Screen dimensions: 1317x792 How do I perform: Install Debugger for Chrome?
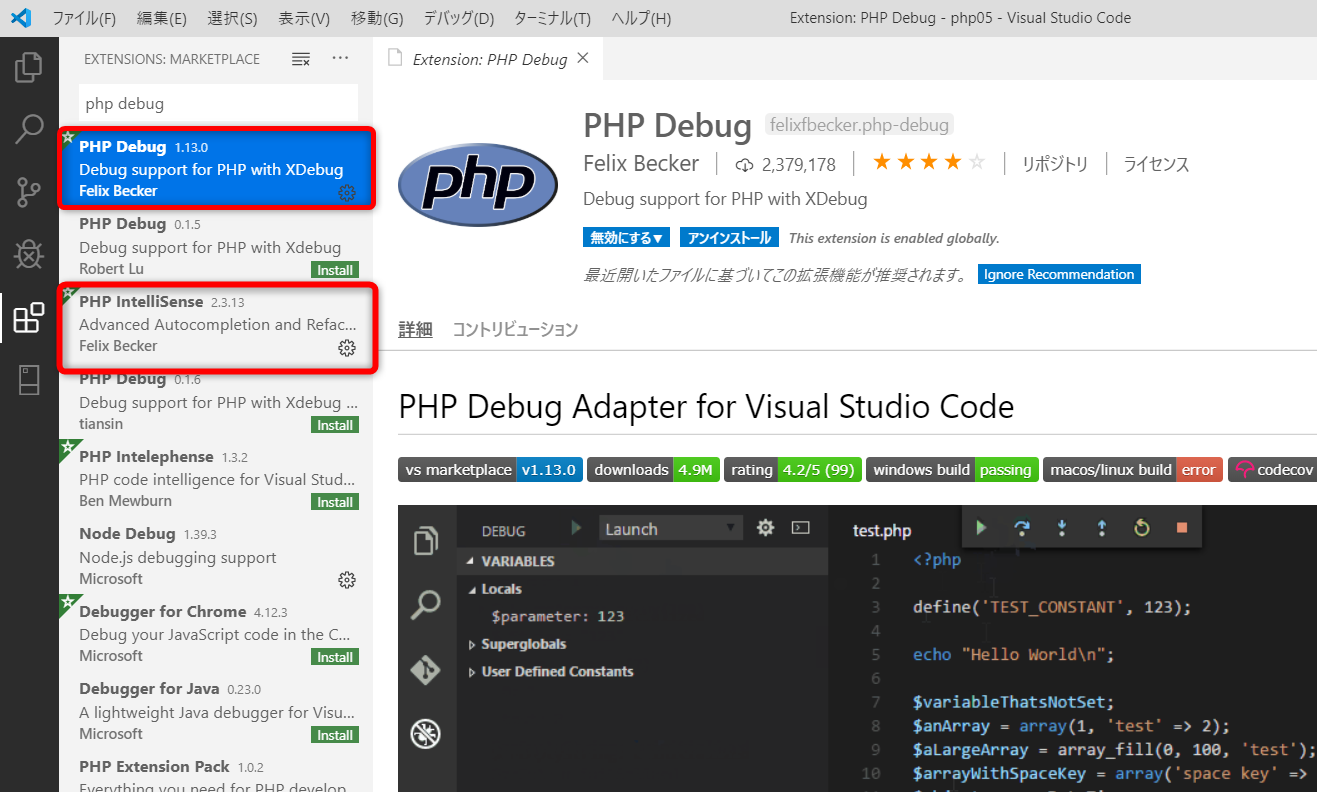(335, 657)
